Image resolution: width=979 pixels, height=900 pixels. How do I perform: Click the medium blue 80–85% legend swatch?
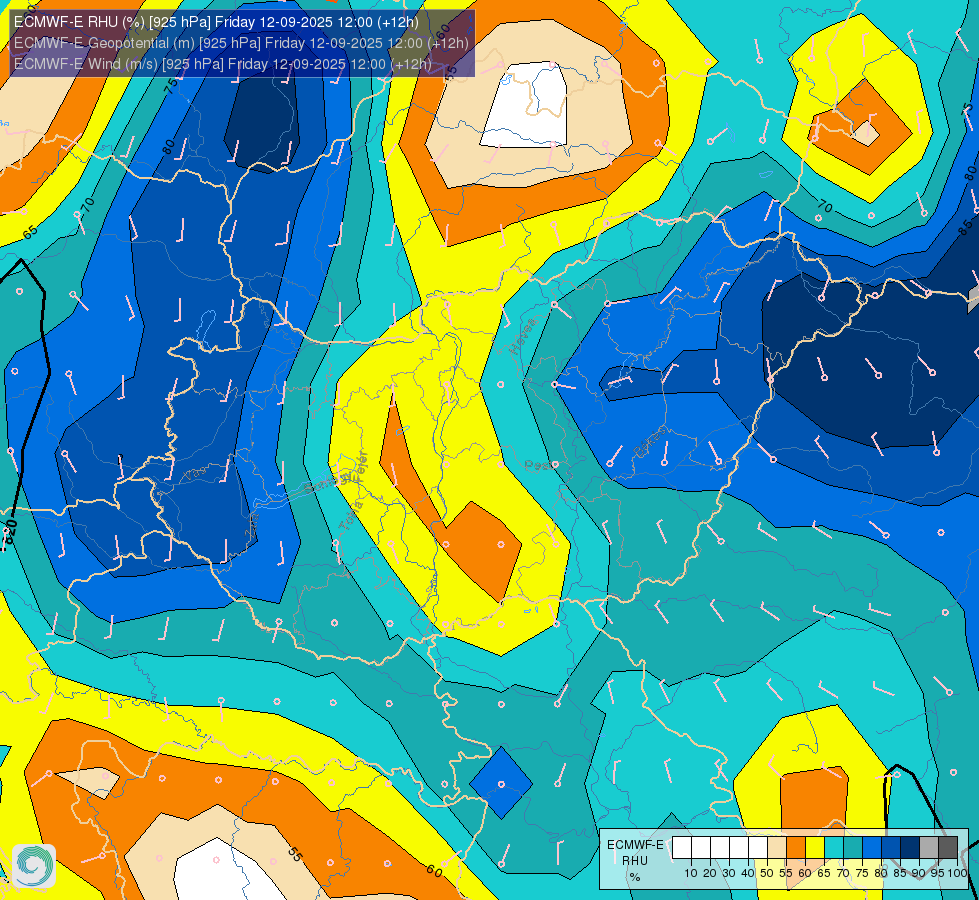[891, 848]
